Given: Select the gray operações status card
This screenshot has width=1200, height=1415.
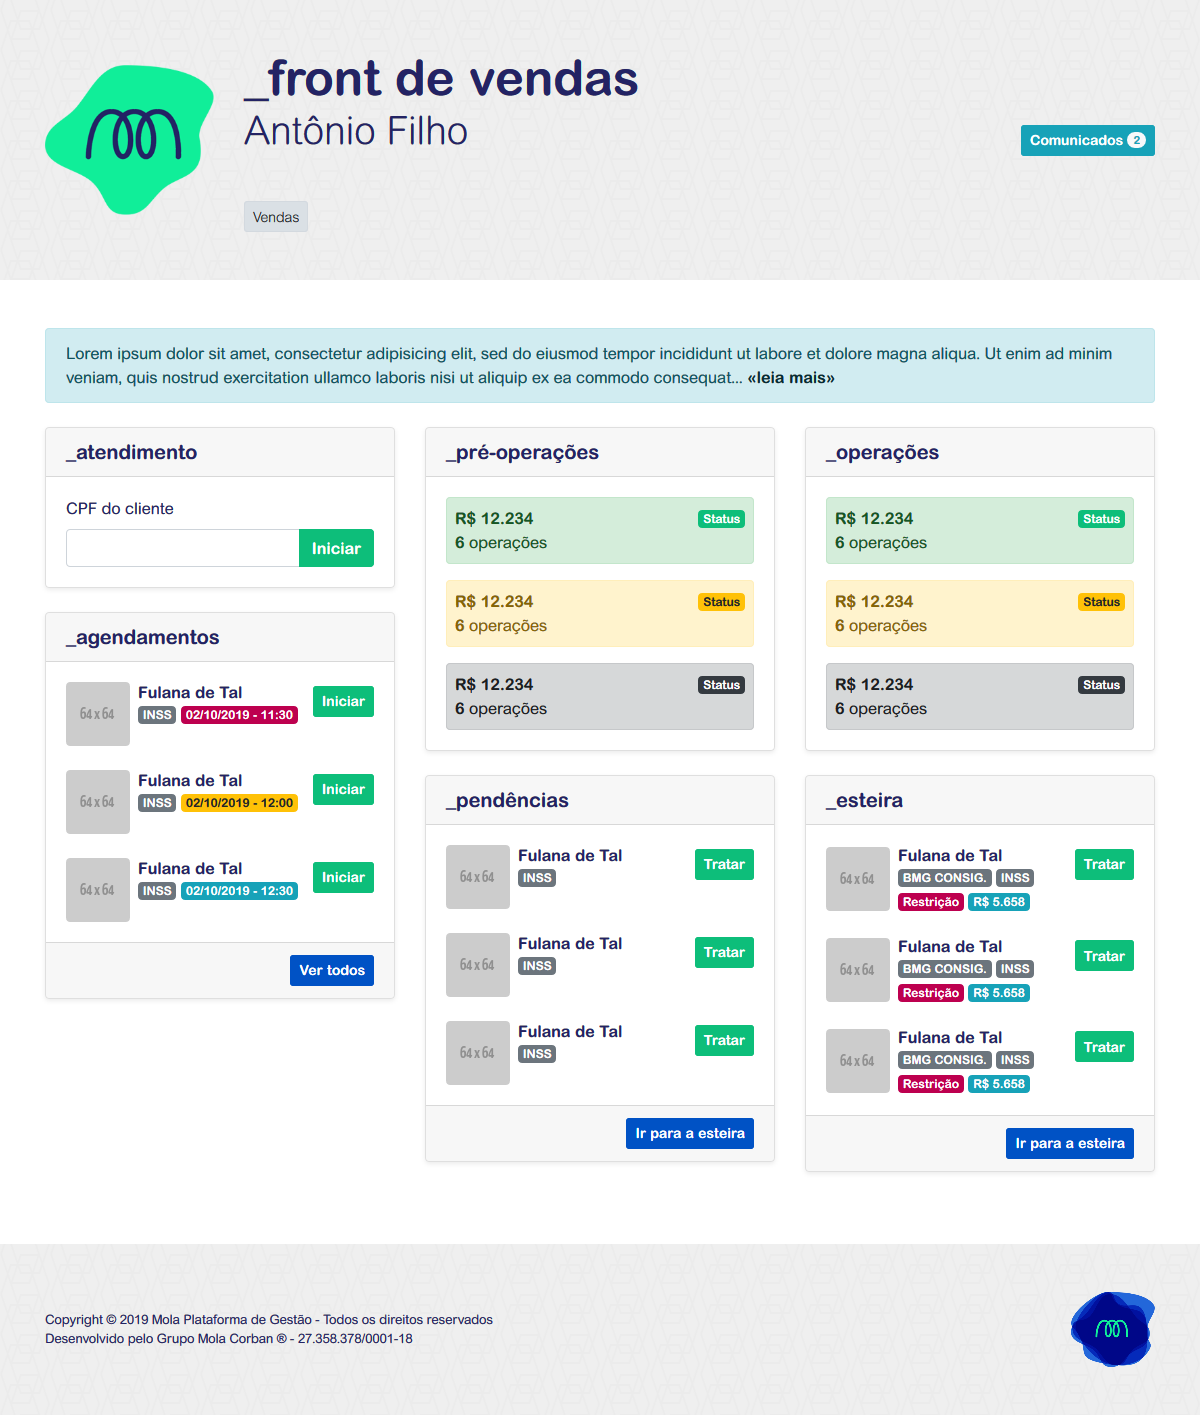Looking at the screenshot, I should (x=979, y=697).
